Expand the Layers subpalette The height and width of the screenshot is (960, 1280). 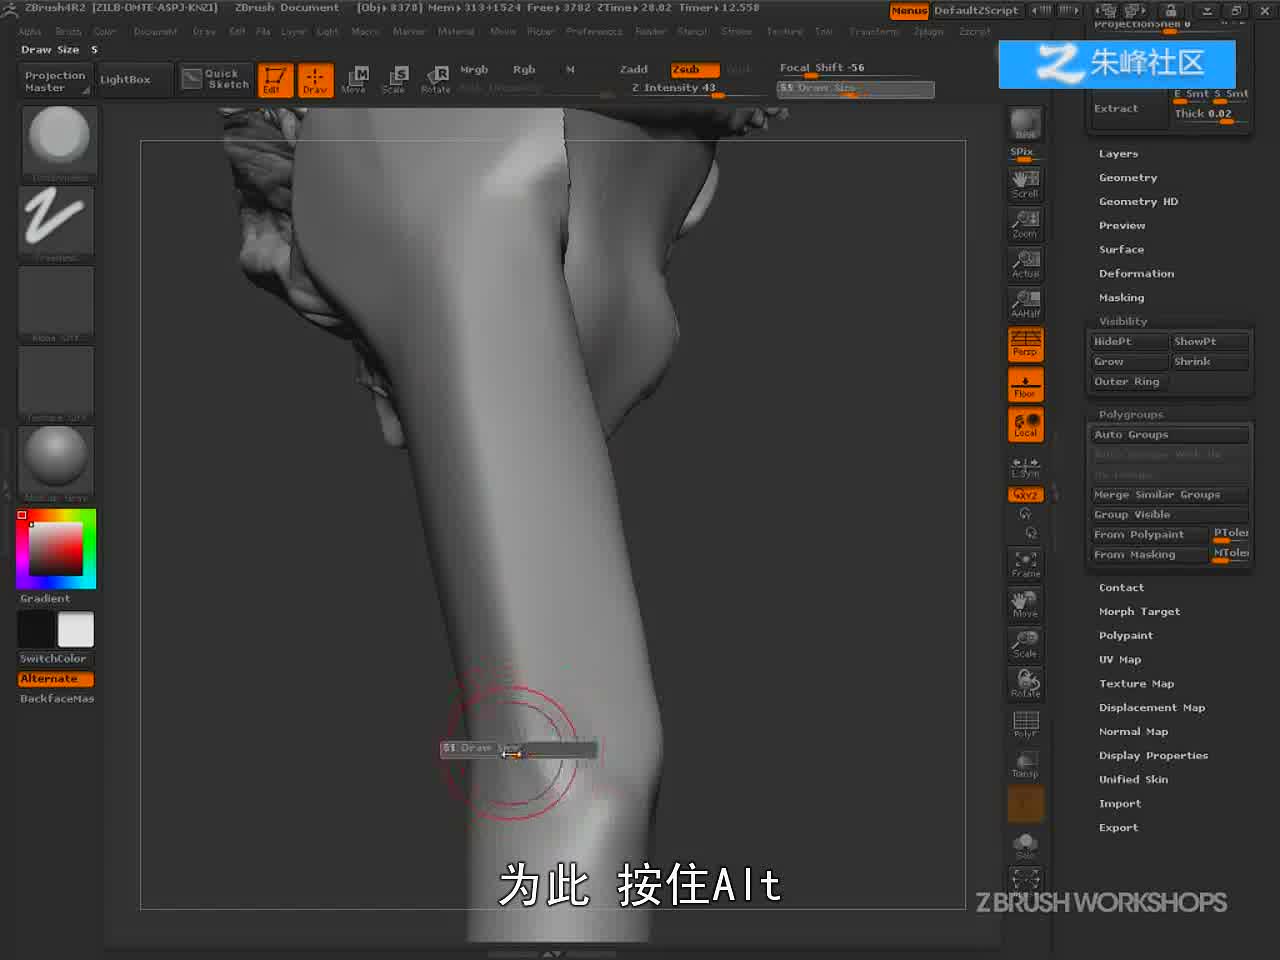tap(1118, 154)
